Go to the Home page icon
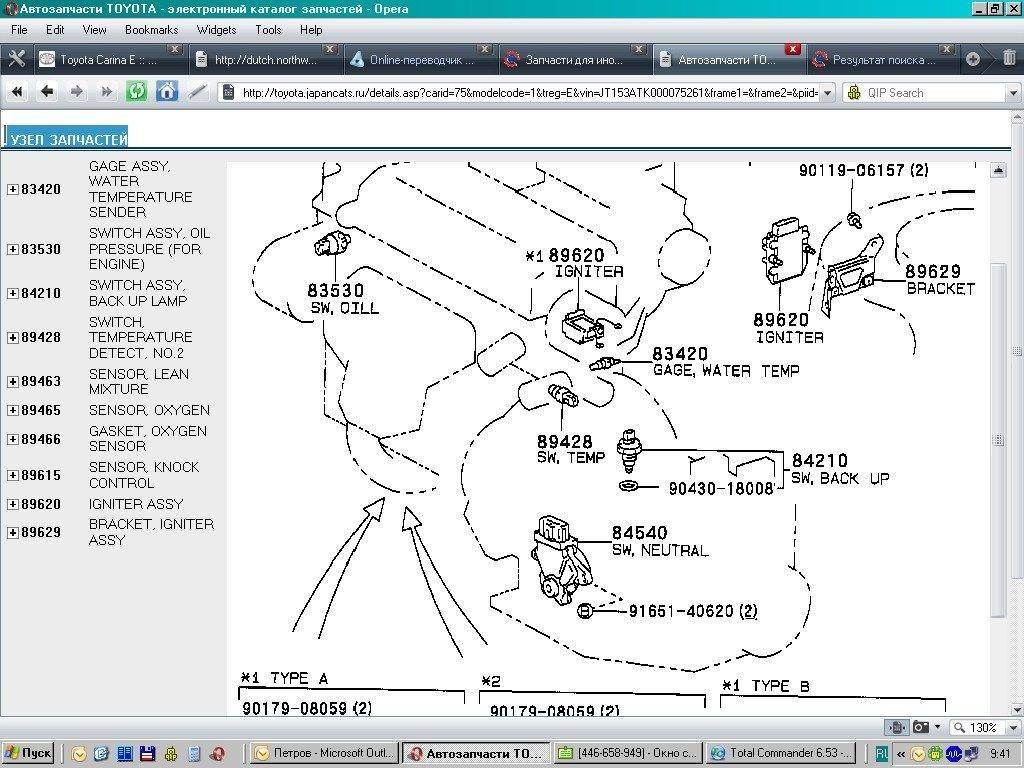The image size is (1024, 768). pyautogui.click(x=166, y=92)
